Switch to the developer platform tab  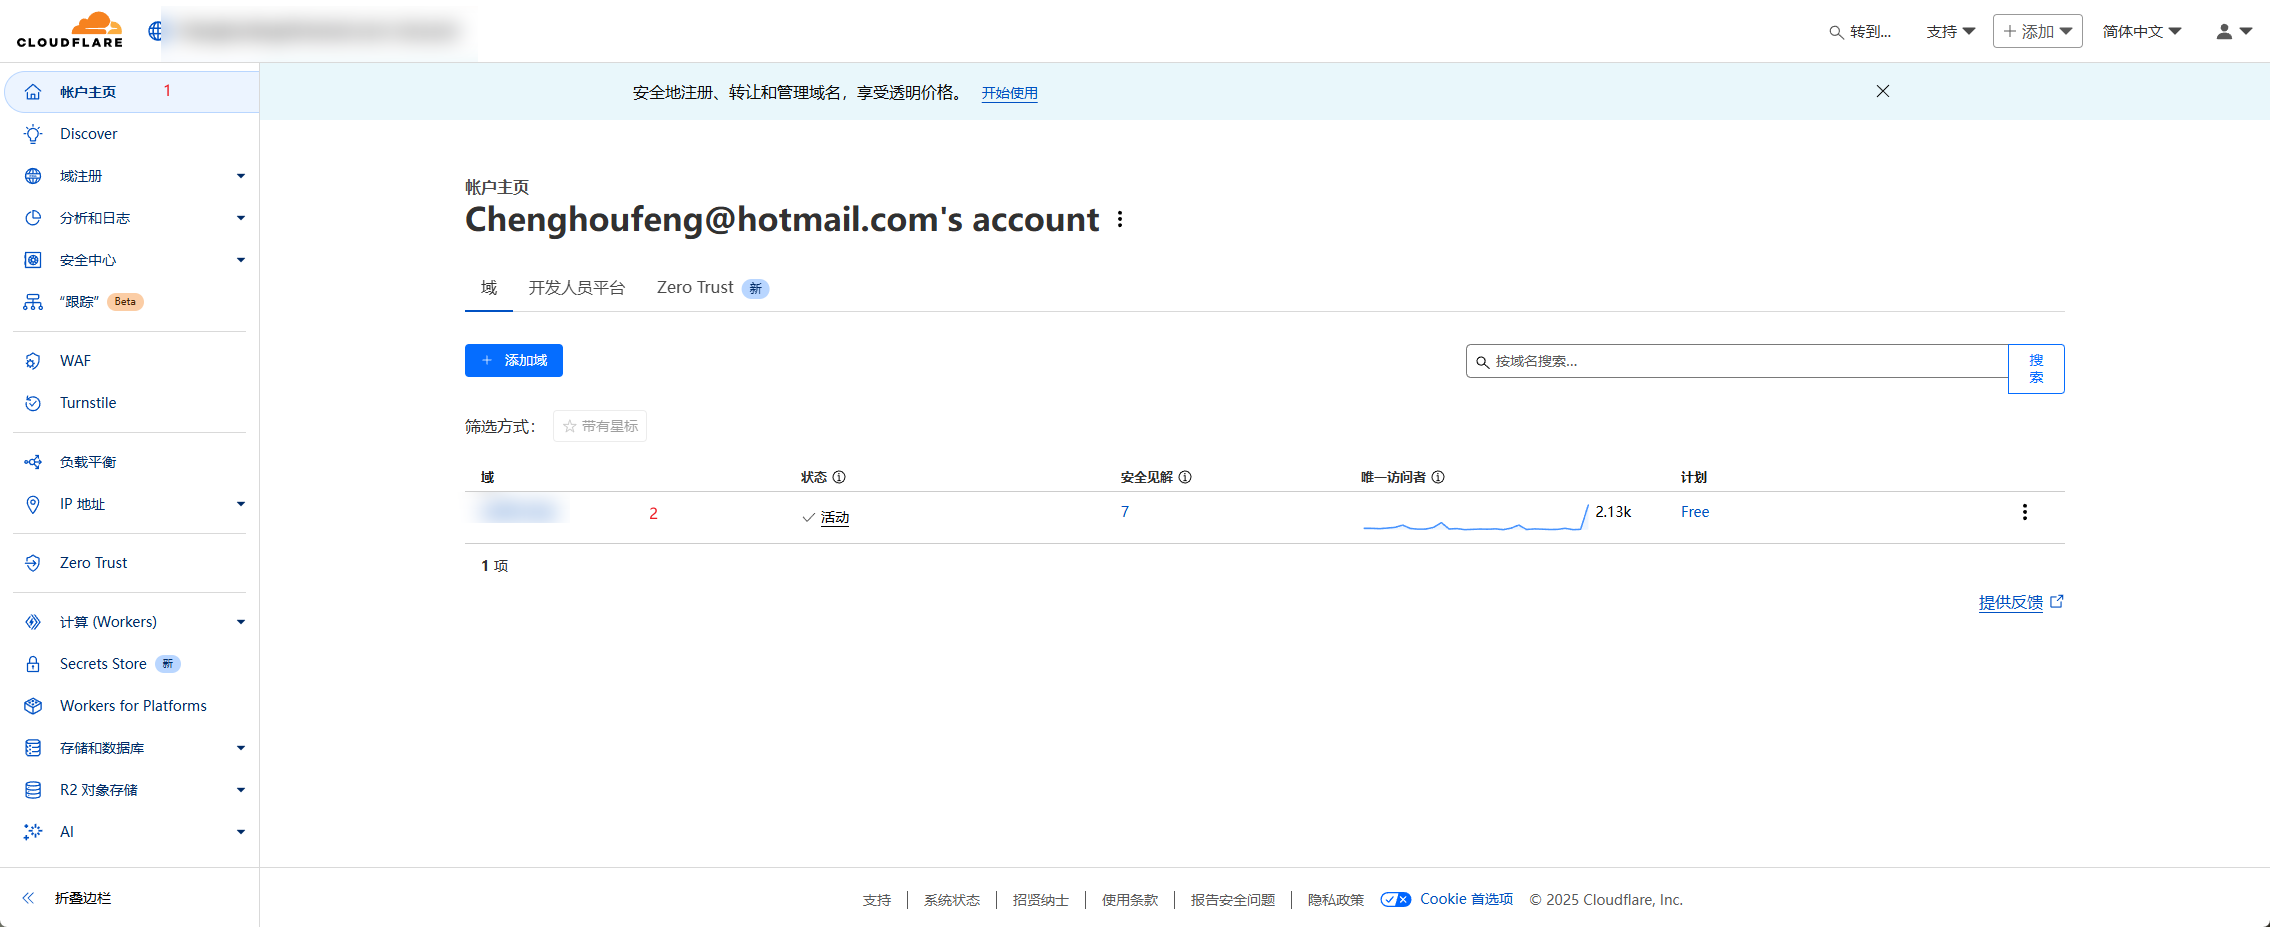coord(577,288)
